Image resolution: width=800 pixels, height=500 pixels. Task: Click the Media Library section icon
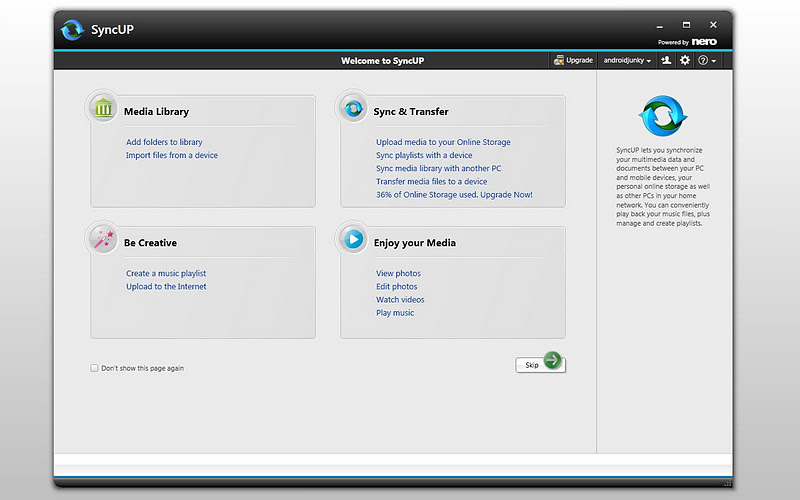tap(103, 109)
